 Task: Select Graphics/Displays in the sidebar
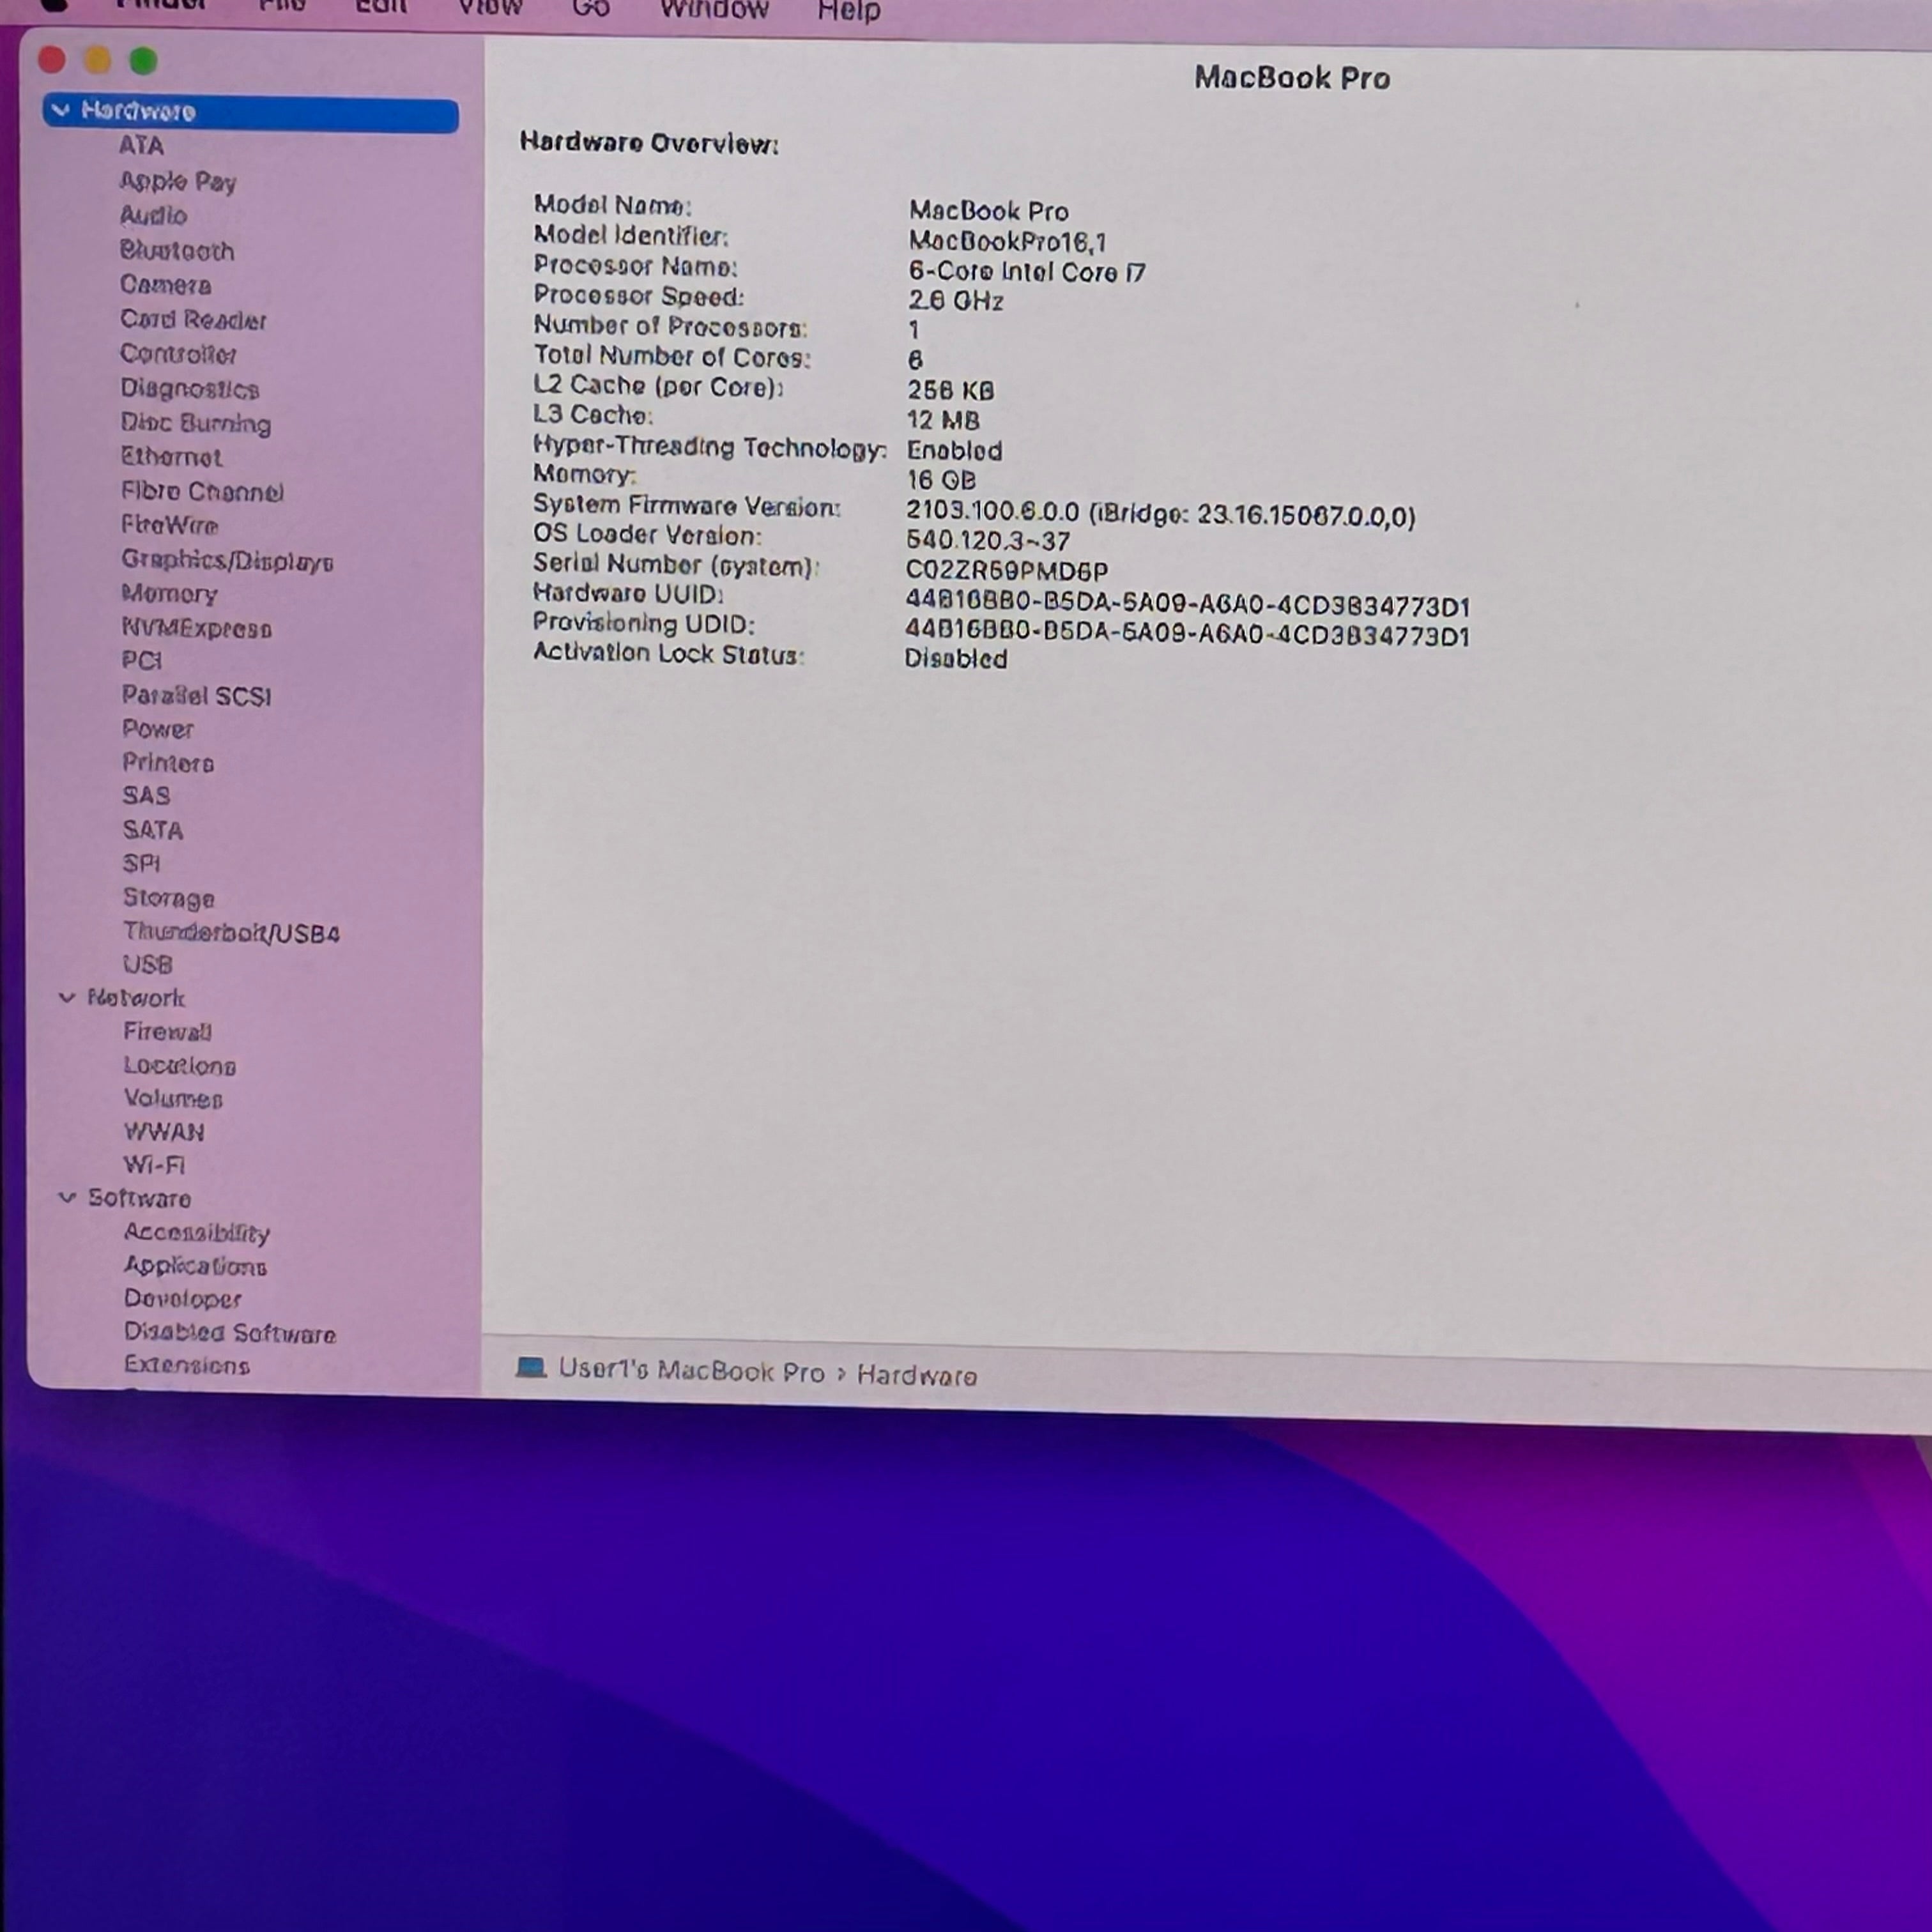click(227, 561)
